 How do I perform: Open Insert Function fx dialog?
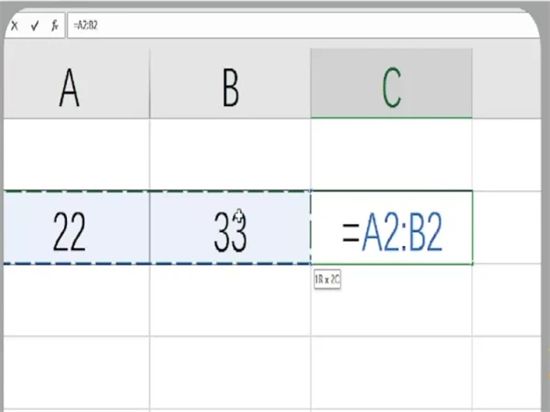pyautogui.click(x=55, y=26)
